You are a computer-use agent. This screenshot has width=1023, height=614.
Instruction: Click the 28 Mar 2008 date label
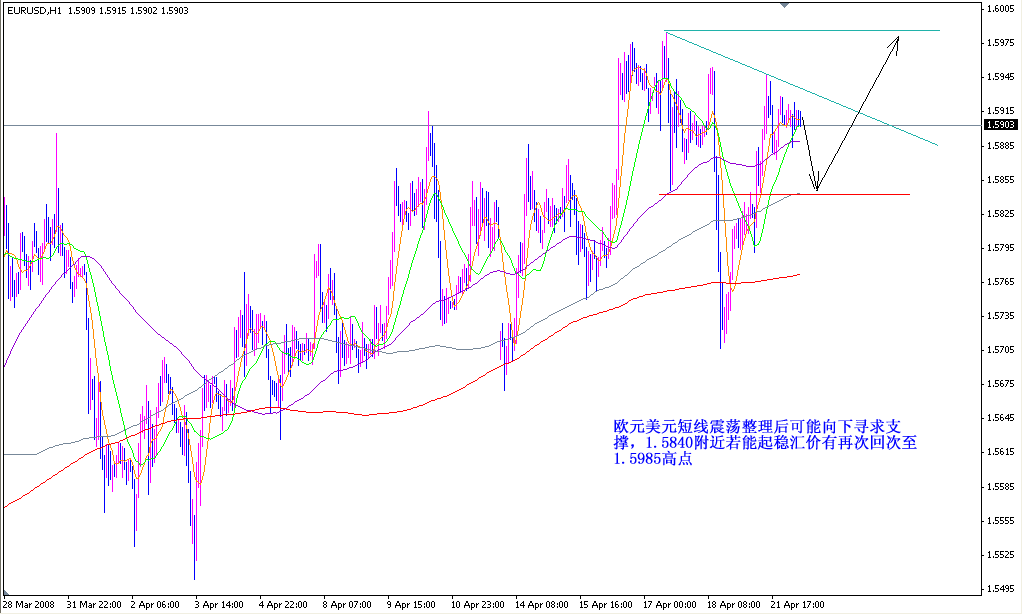[29, 605]
